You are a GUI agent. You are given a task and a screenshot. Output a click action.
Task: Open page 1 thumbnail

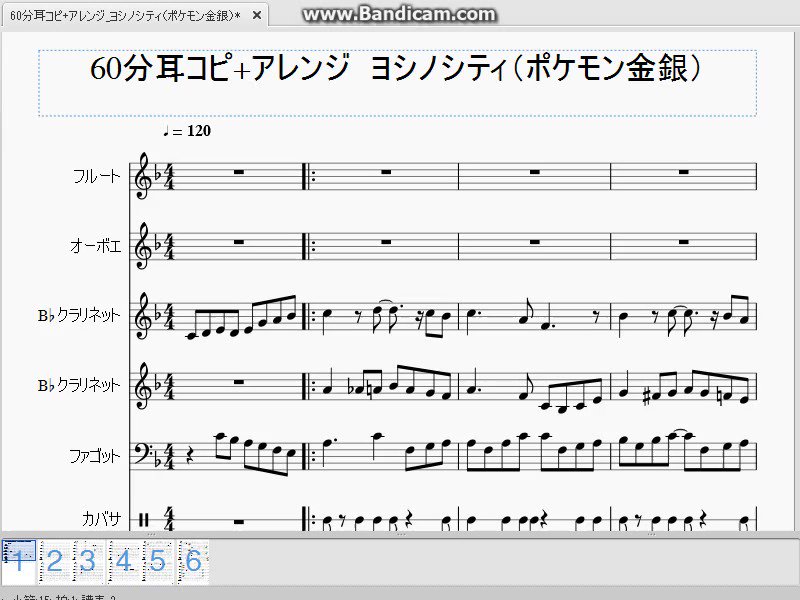click(19, 561)
